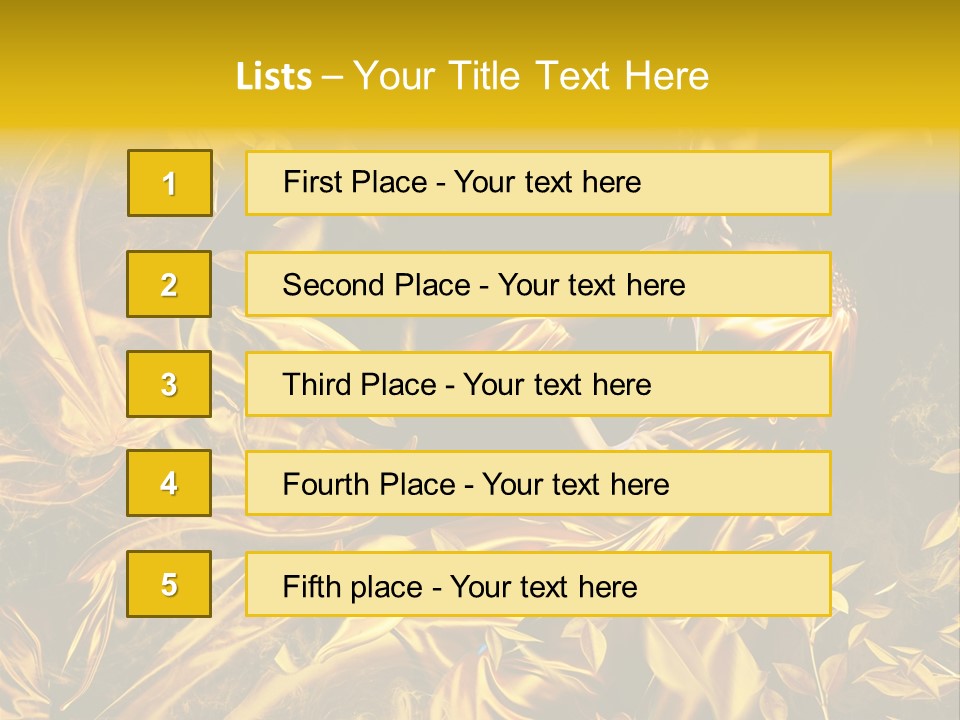
Task: Pick the number 4 square box
Action: [169, 483]
